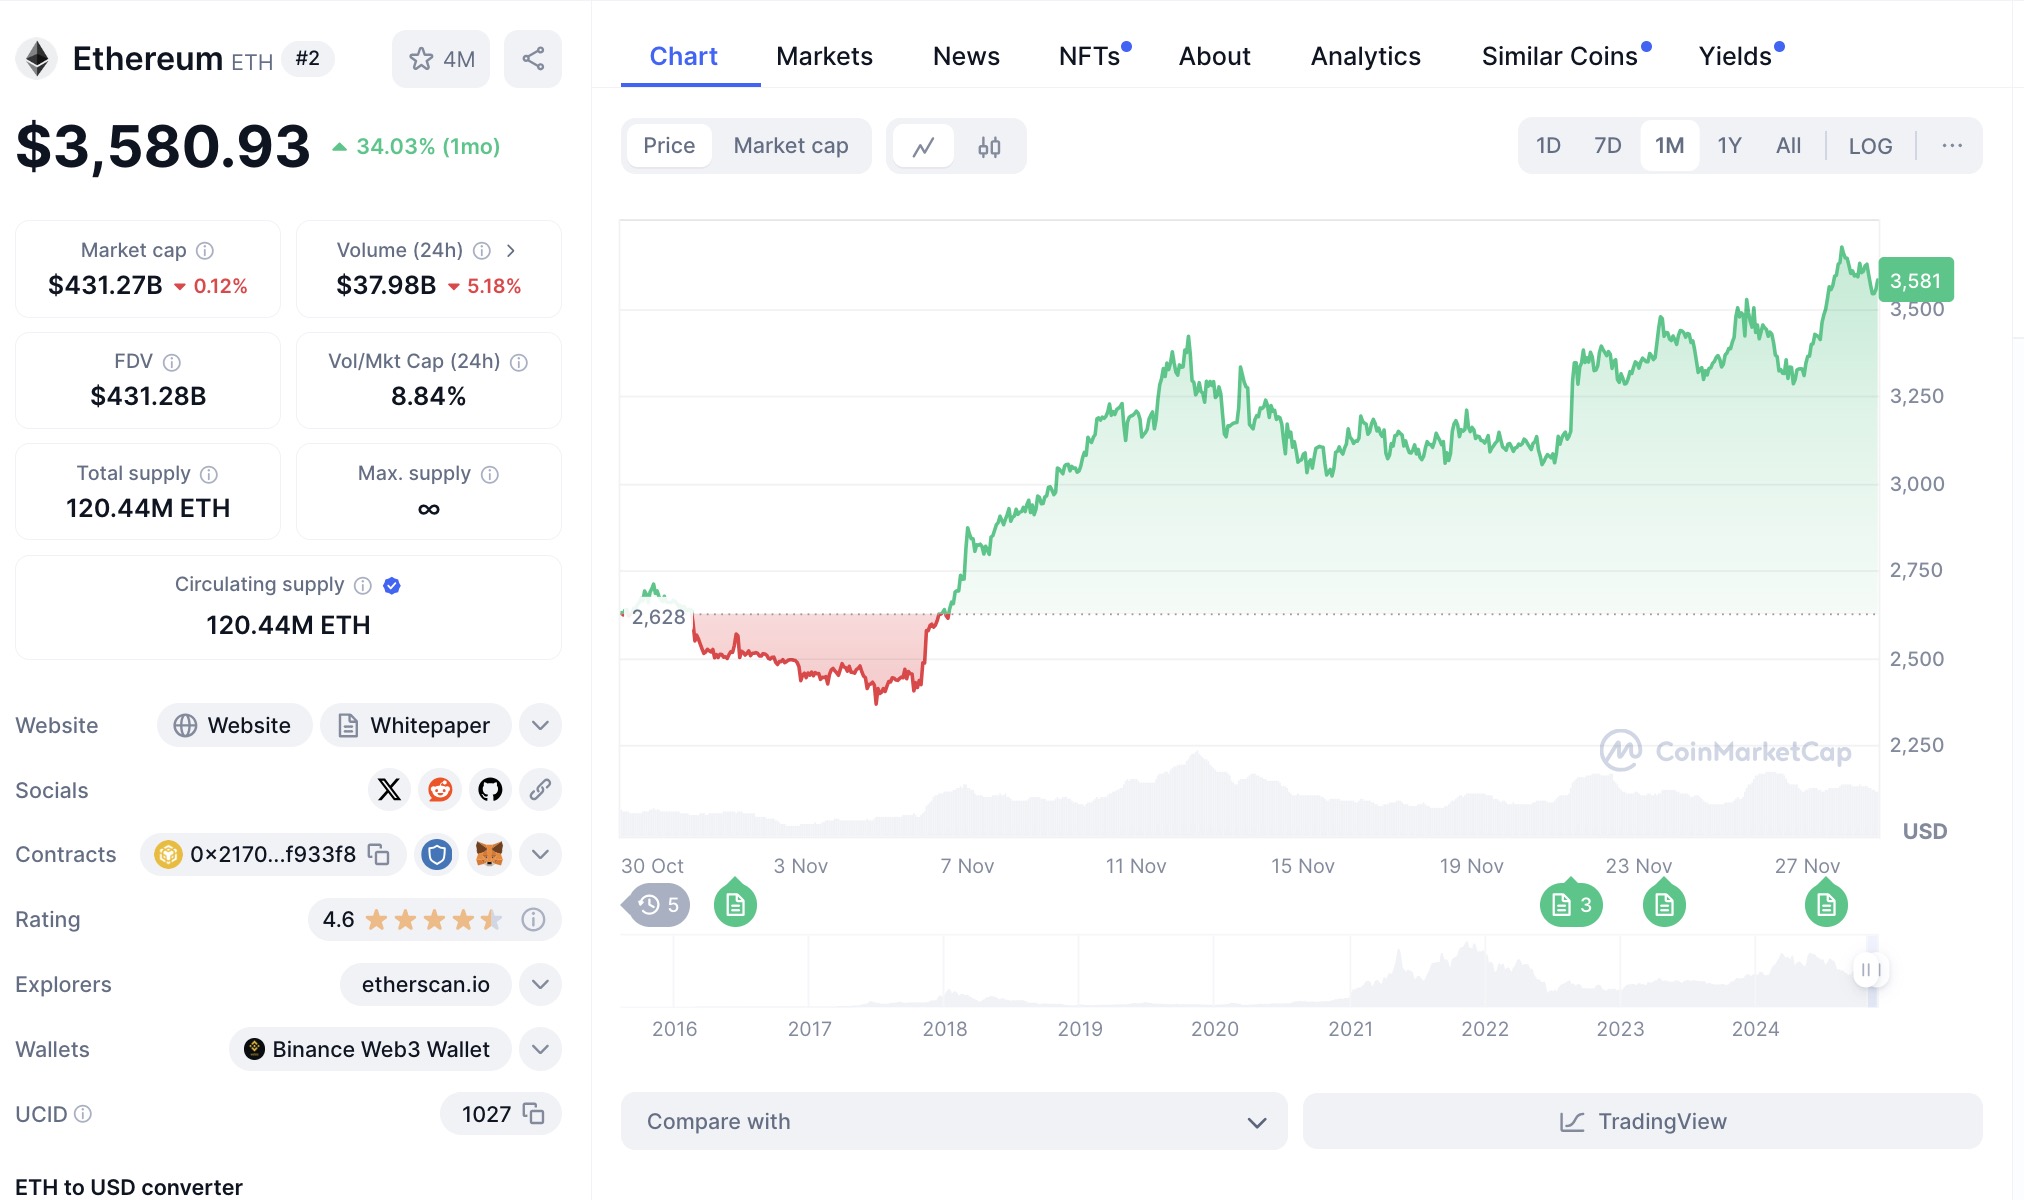
Task: Click the 4.6 star rating badge
Action: 434,919
